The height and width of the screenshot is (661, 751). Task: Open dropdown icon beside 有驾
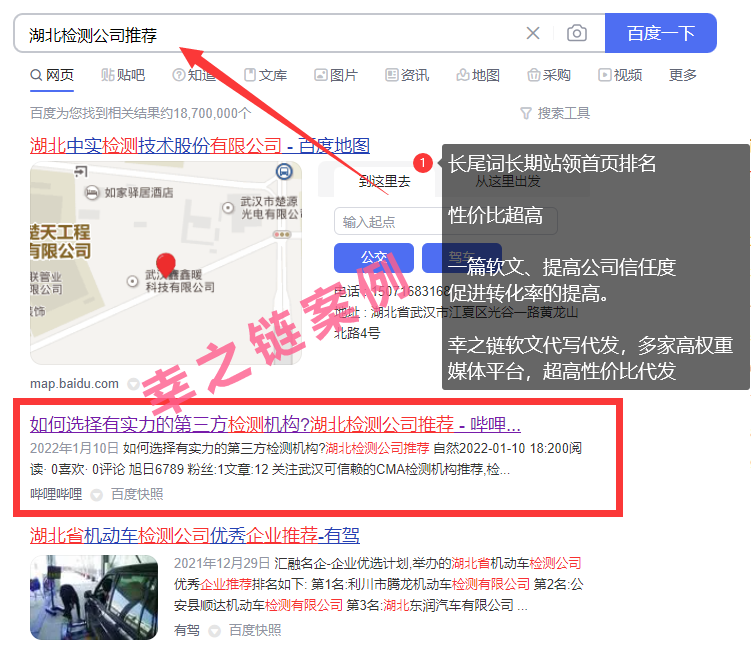(215, 631)
